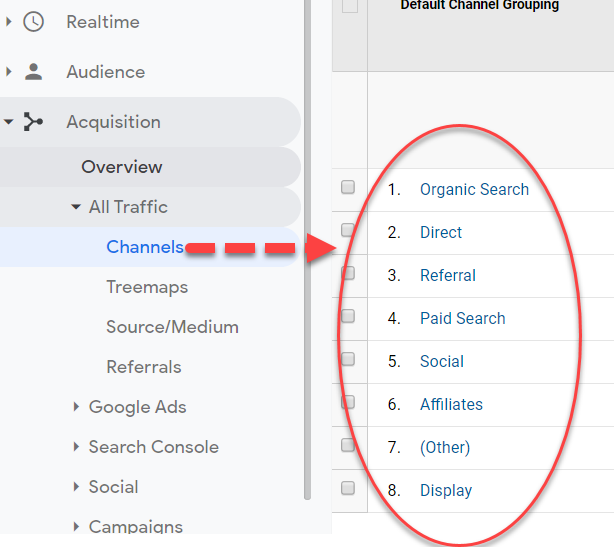Screen dimensions: 614x547
Task: Click the sidebar vertical scrollbar
Action: (307, 249)
